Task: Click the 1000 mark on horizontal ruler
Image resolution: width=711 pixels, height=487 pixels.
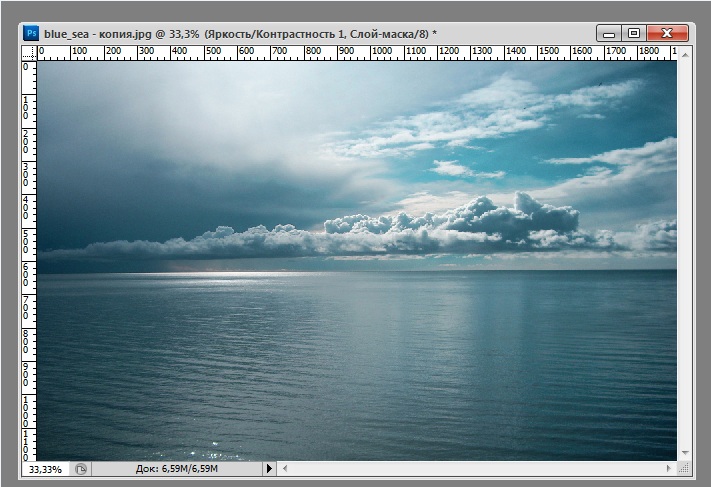Action: point(382,51)
